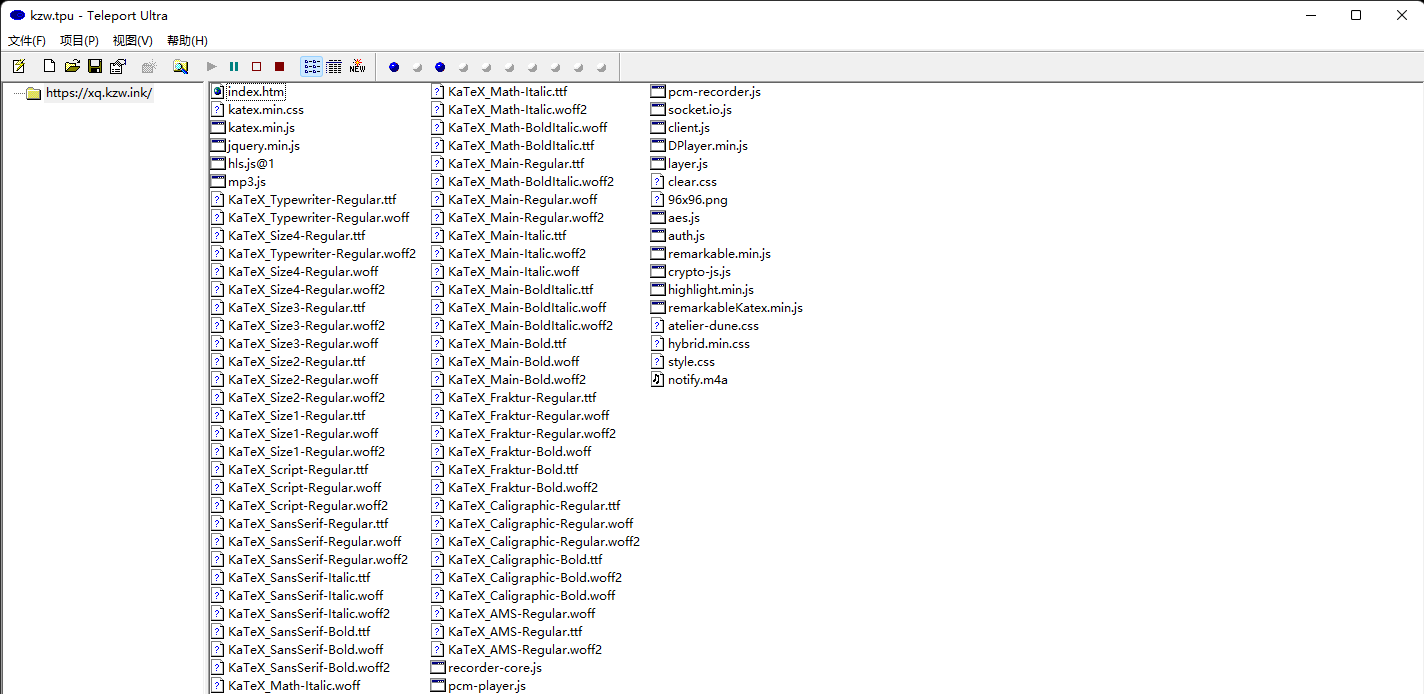Click the hollow red stop button
This screenshot has height=694, width=1424.
256,67
